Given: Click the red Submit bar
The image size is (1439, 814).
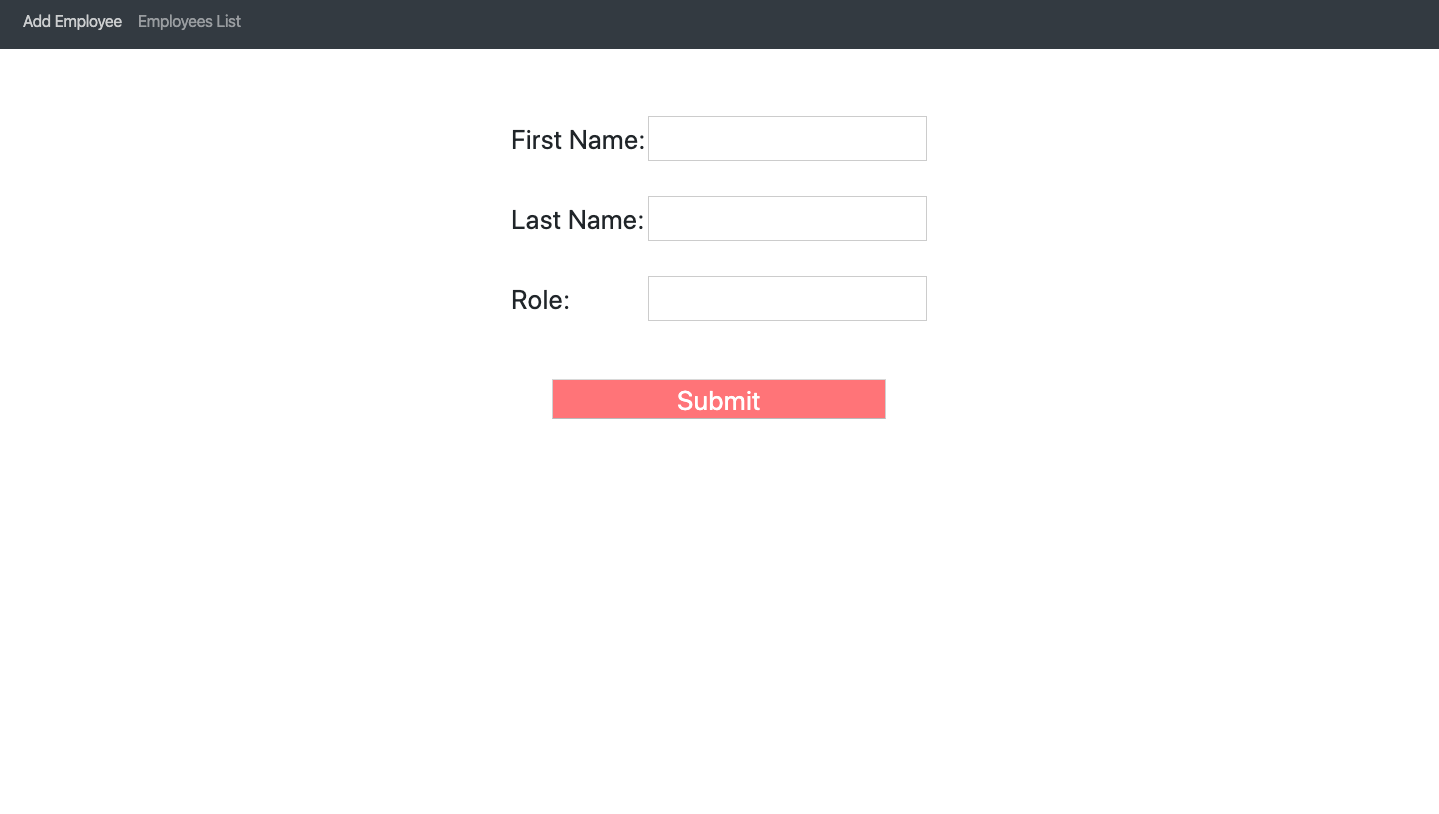Looking at the screenshot, I should click(718, 398).
